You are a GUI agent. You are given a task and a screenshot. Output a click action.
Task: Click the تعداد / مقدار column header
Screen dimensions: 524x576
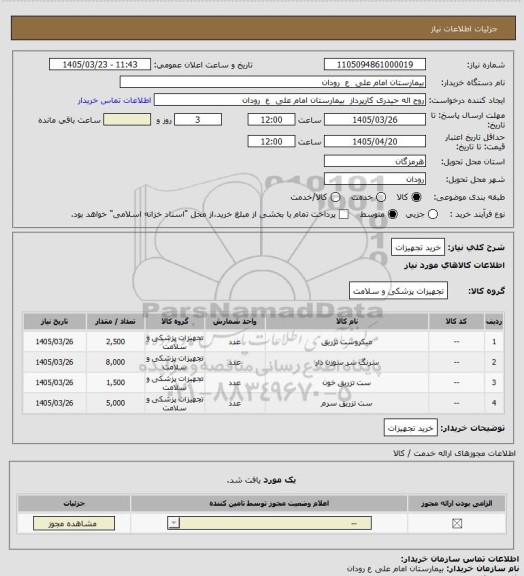coord(115,321)
